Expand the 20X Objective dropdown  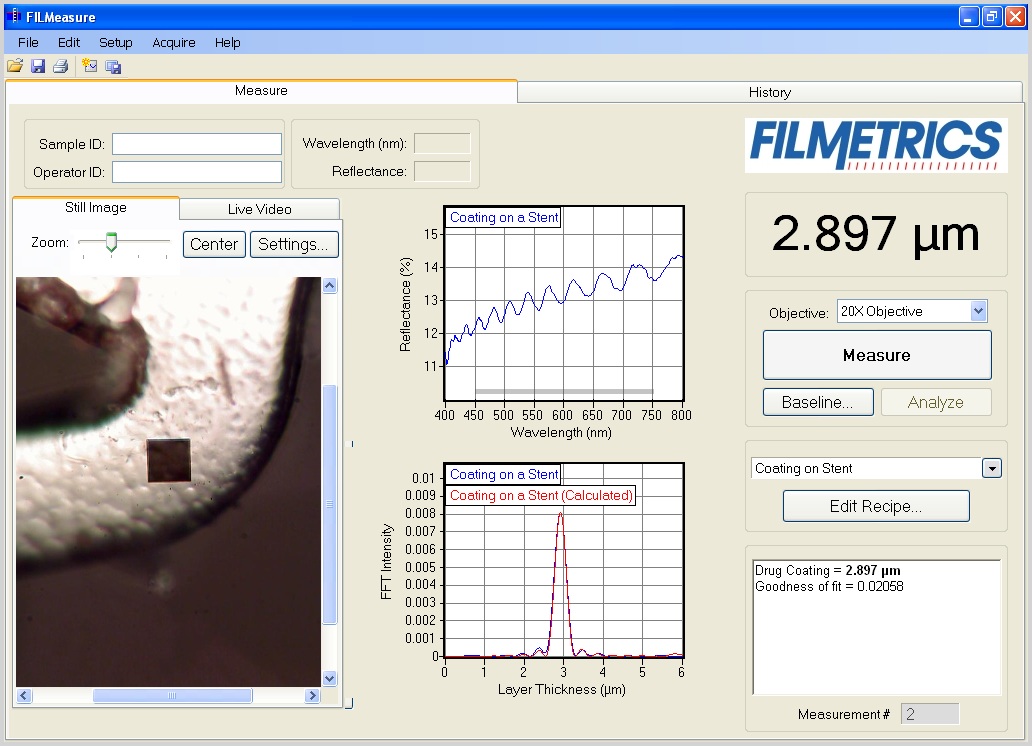pyautogui.click(x=978, y=311)
